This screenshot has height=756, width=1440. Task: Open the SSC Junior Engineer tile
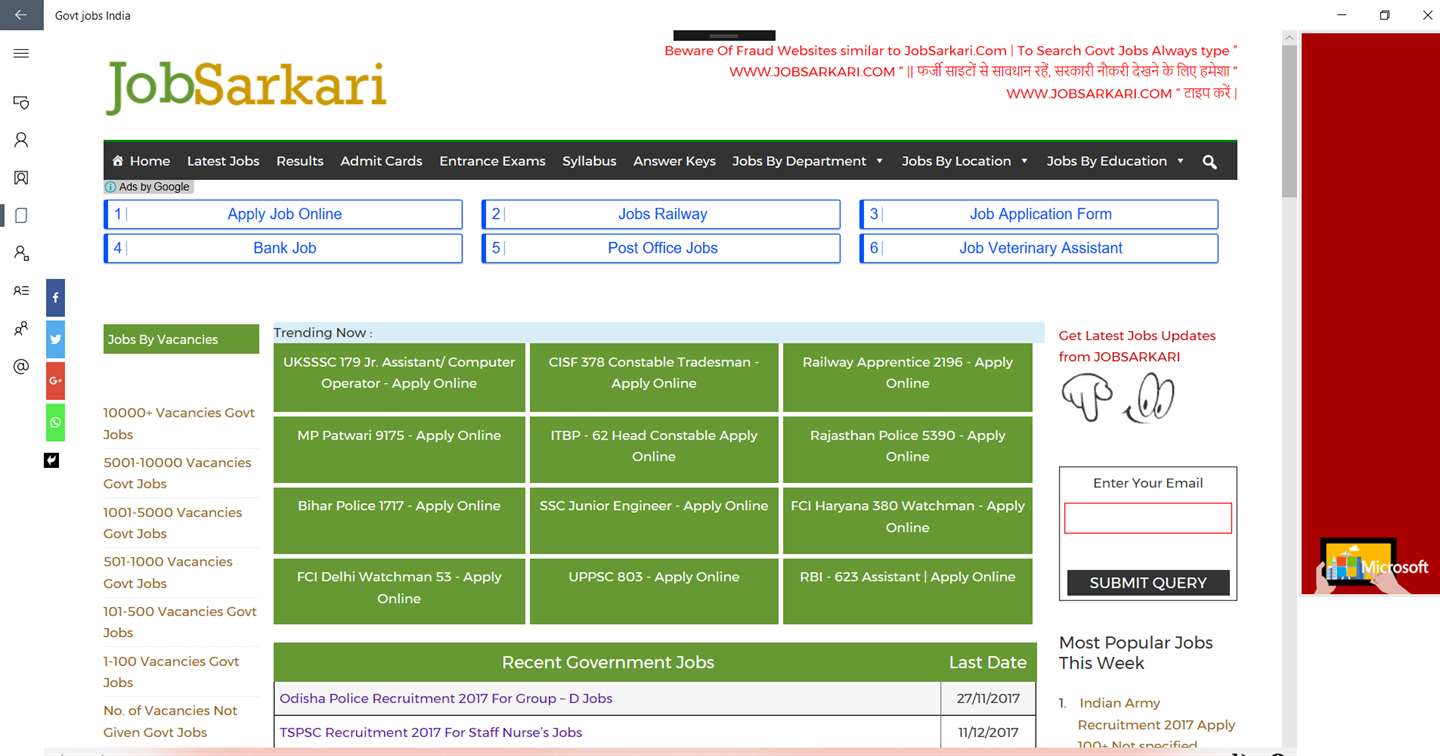click(x=654, y=520)
